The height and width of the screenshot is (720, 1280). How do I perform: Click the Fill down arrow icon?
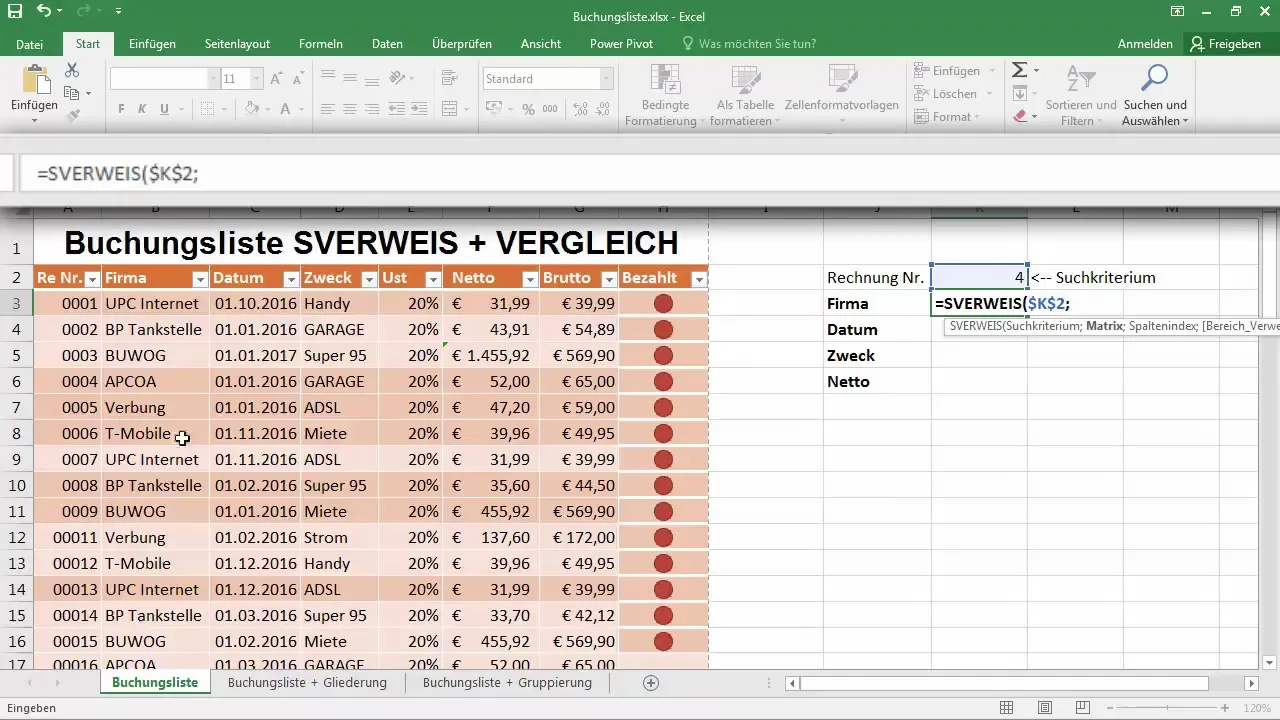point(1019,93)
